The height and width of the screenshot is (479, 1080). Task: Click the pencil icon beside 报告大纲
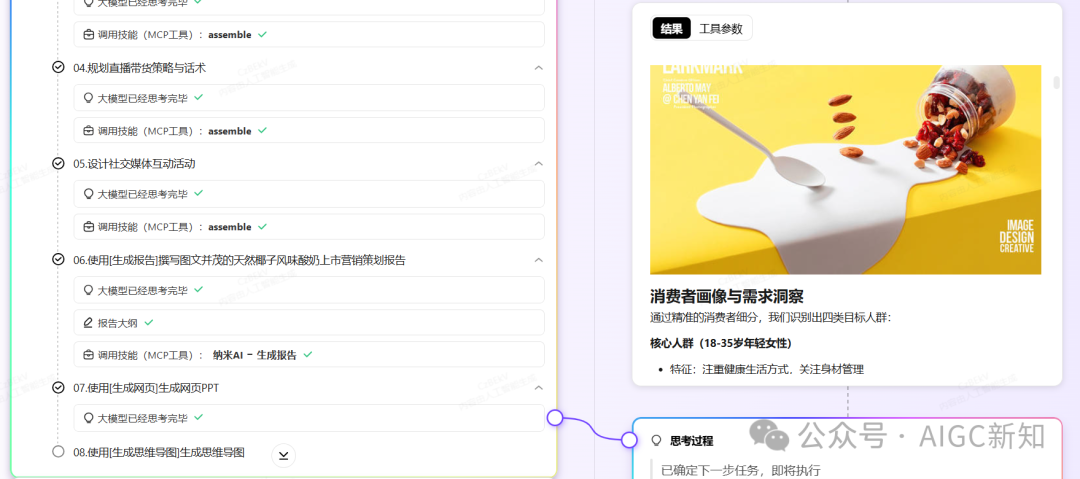(88, 323)
